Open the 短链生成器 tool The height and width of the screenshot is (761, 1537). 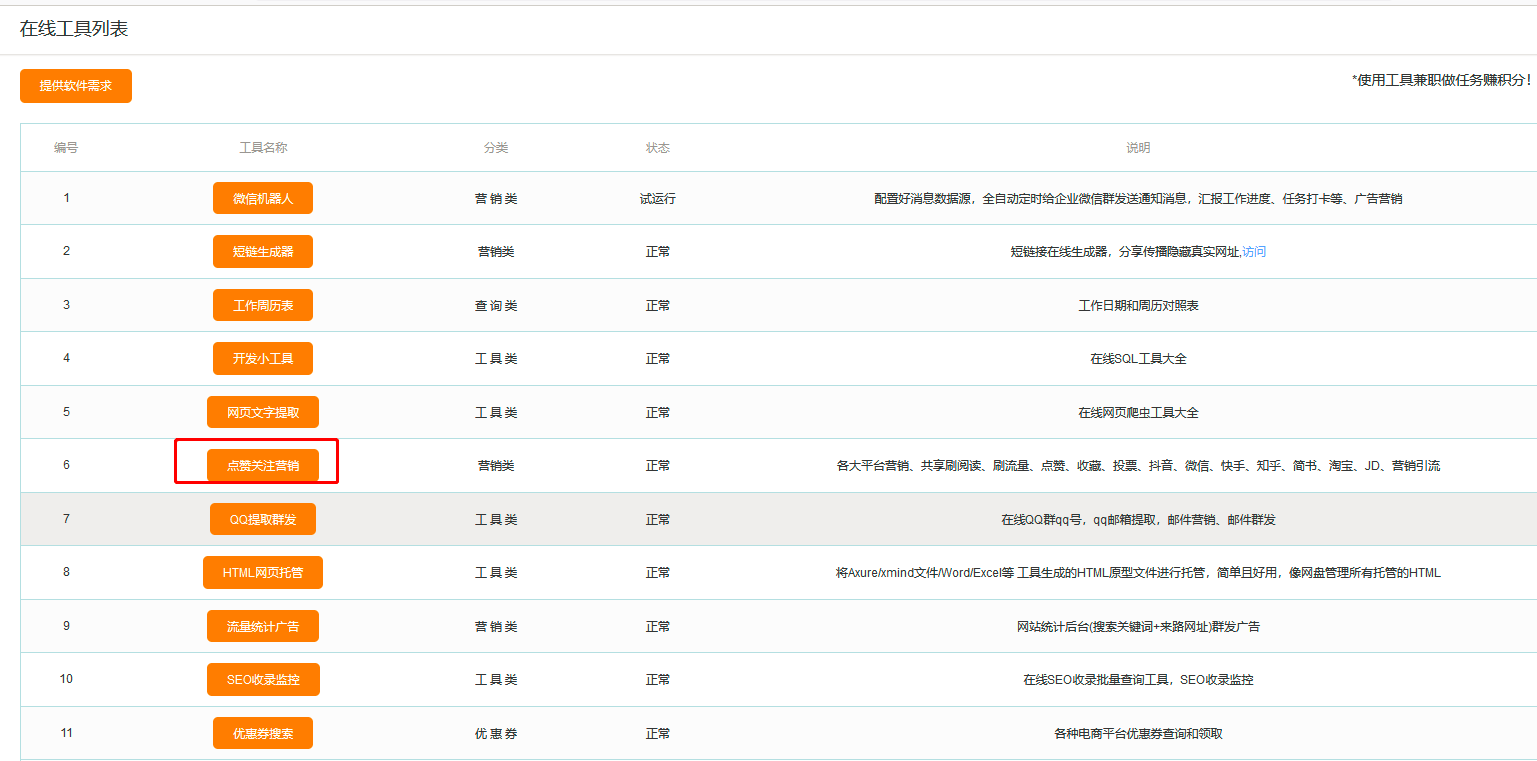(262, 251)
